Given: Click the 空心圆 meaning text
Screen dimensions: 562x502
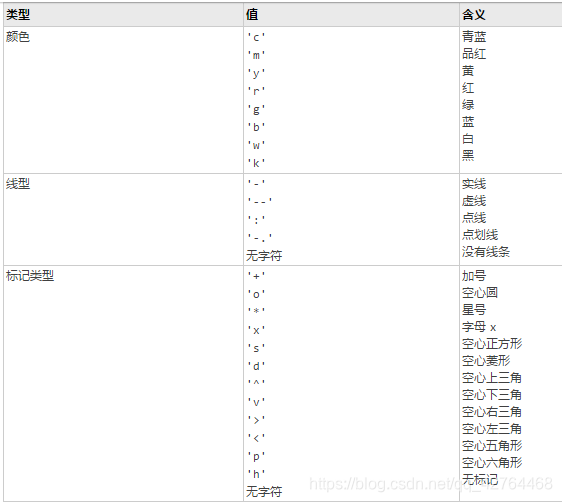Looking at the screenshot, I should [x=480, y=293].
